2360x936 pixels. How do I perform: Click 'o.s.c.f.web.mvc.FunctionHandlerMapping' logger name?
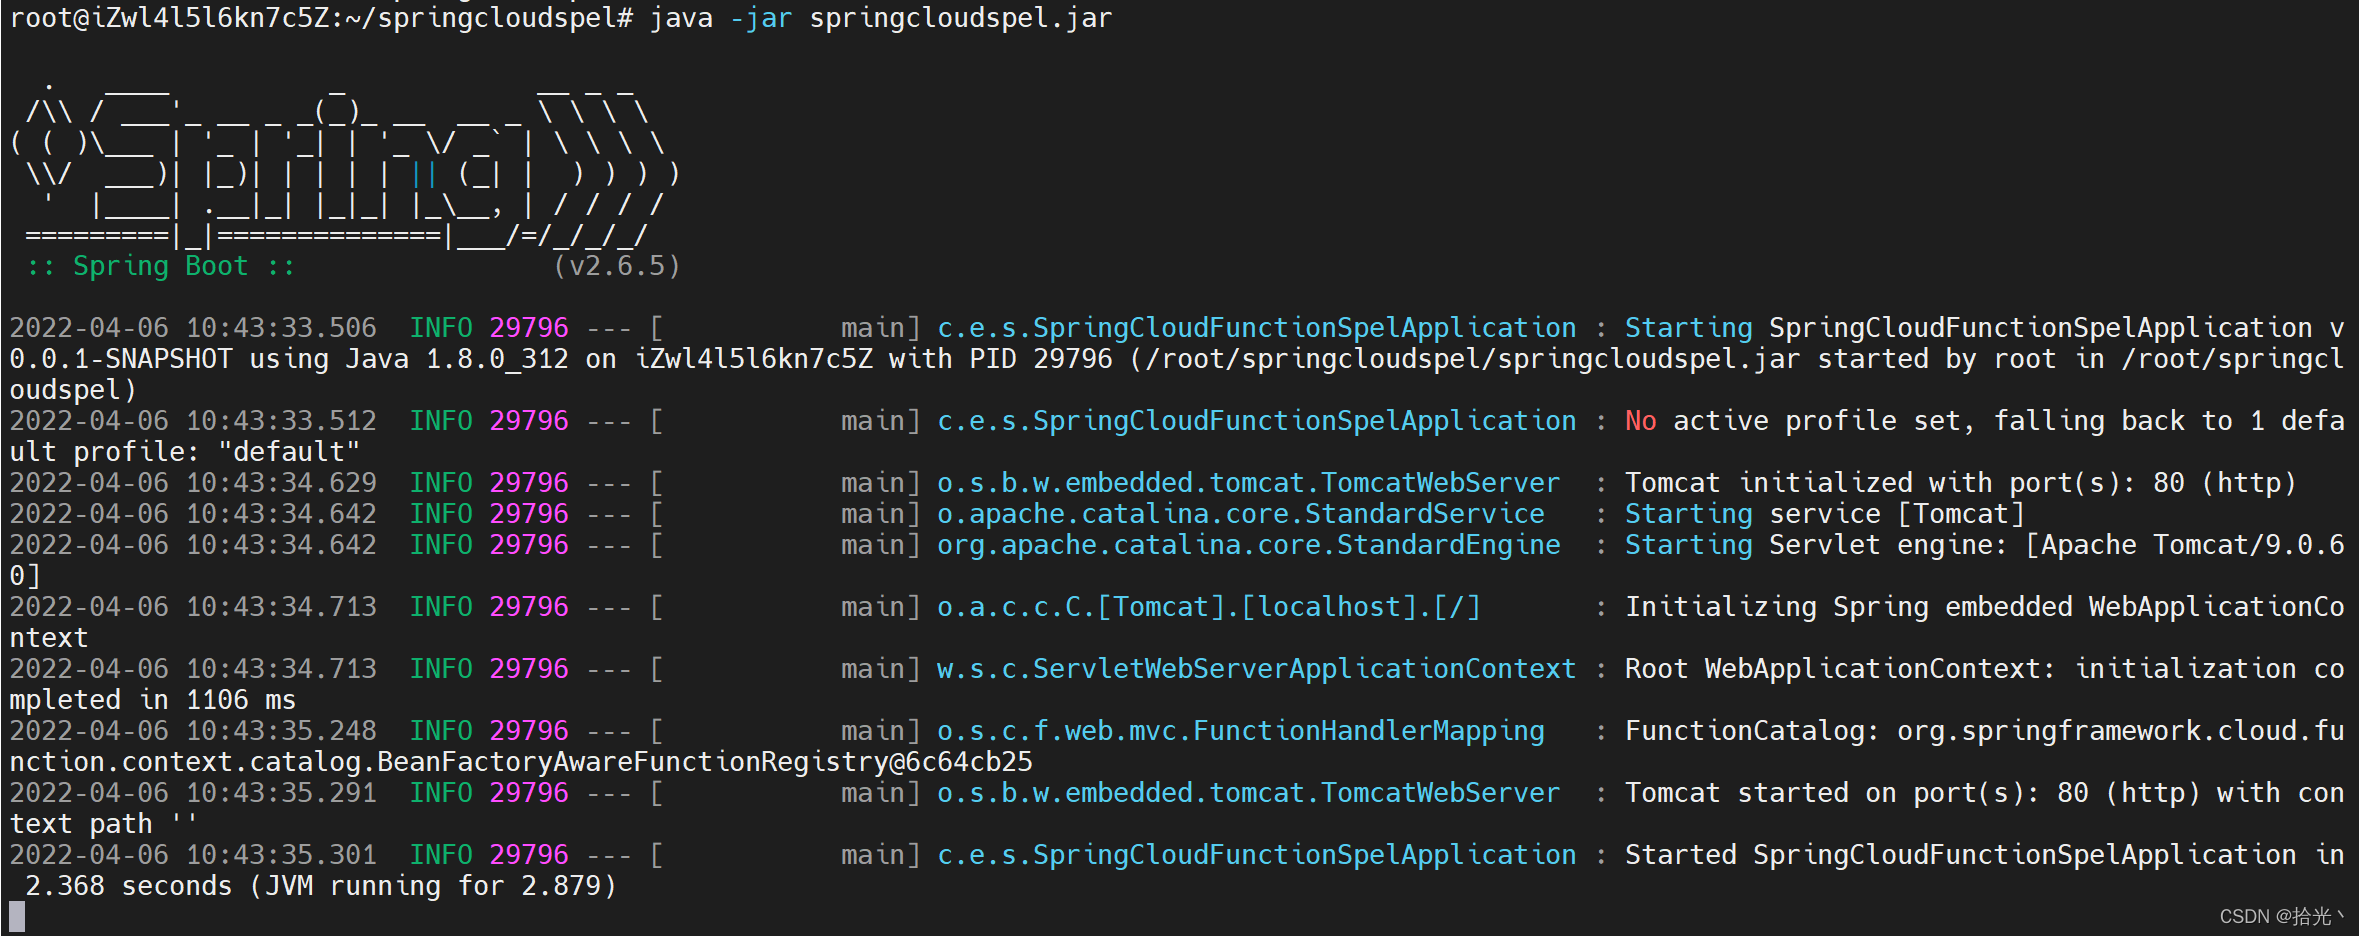[x=1241, y=731]
